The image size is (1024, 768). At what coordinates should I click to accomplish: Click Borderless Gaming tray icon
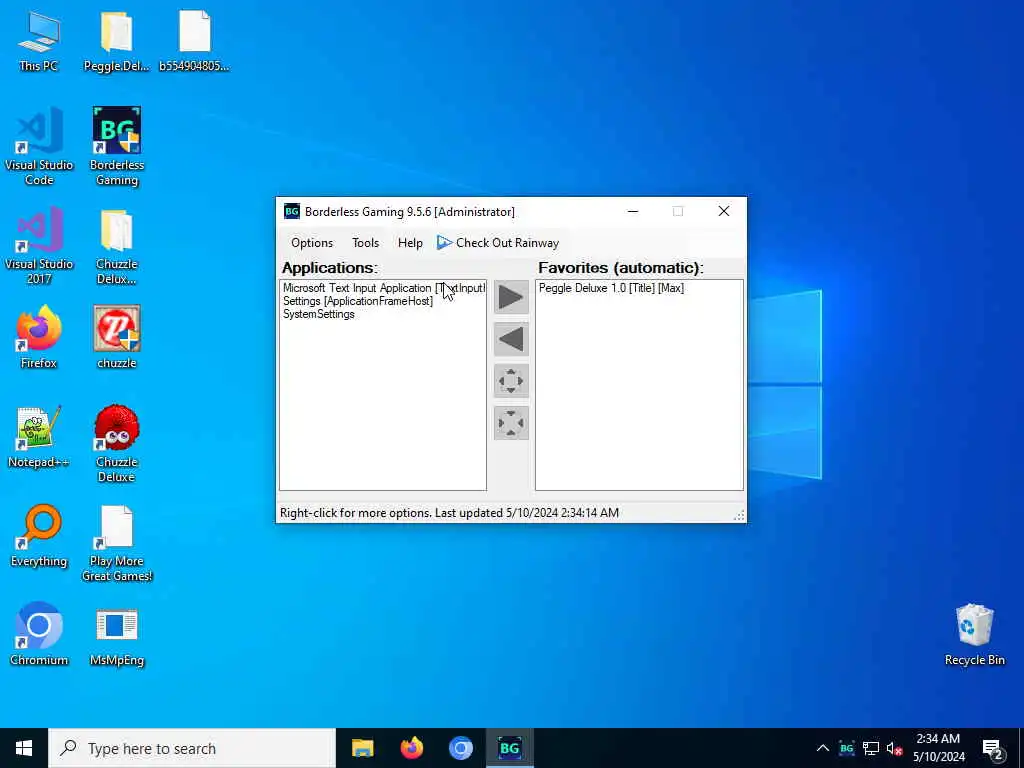pos(846,748)
